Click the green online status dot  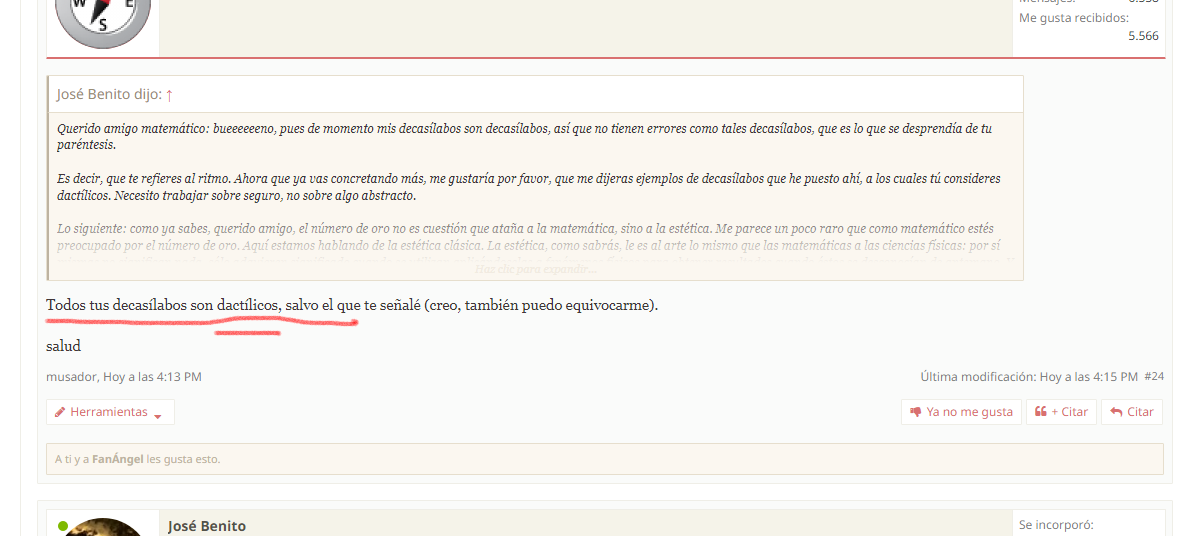(x=63, y=525)
